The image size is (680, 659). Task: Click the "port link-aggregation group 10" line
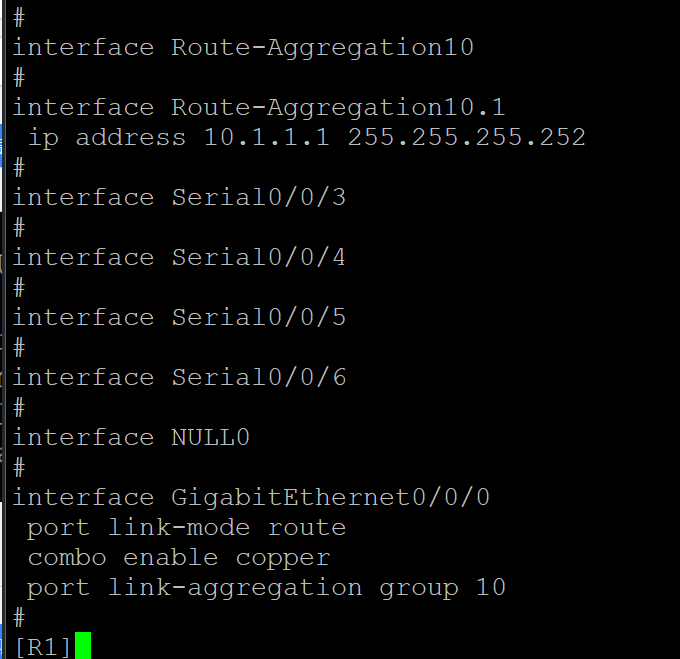pyautogui.click(x=266, y=587)
